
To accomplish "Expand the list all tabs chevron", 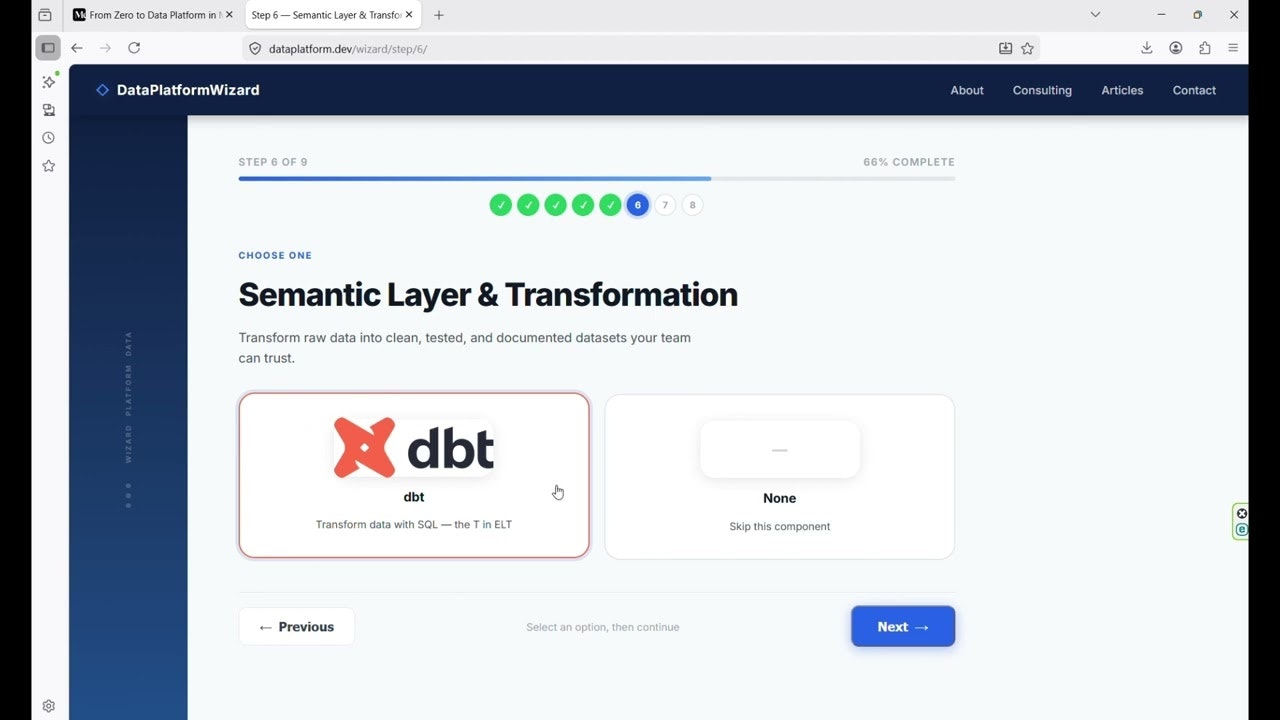I will click(x=1095, y=15).
